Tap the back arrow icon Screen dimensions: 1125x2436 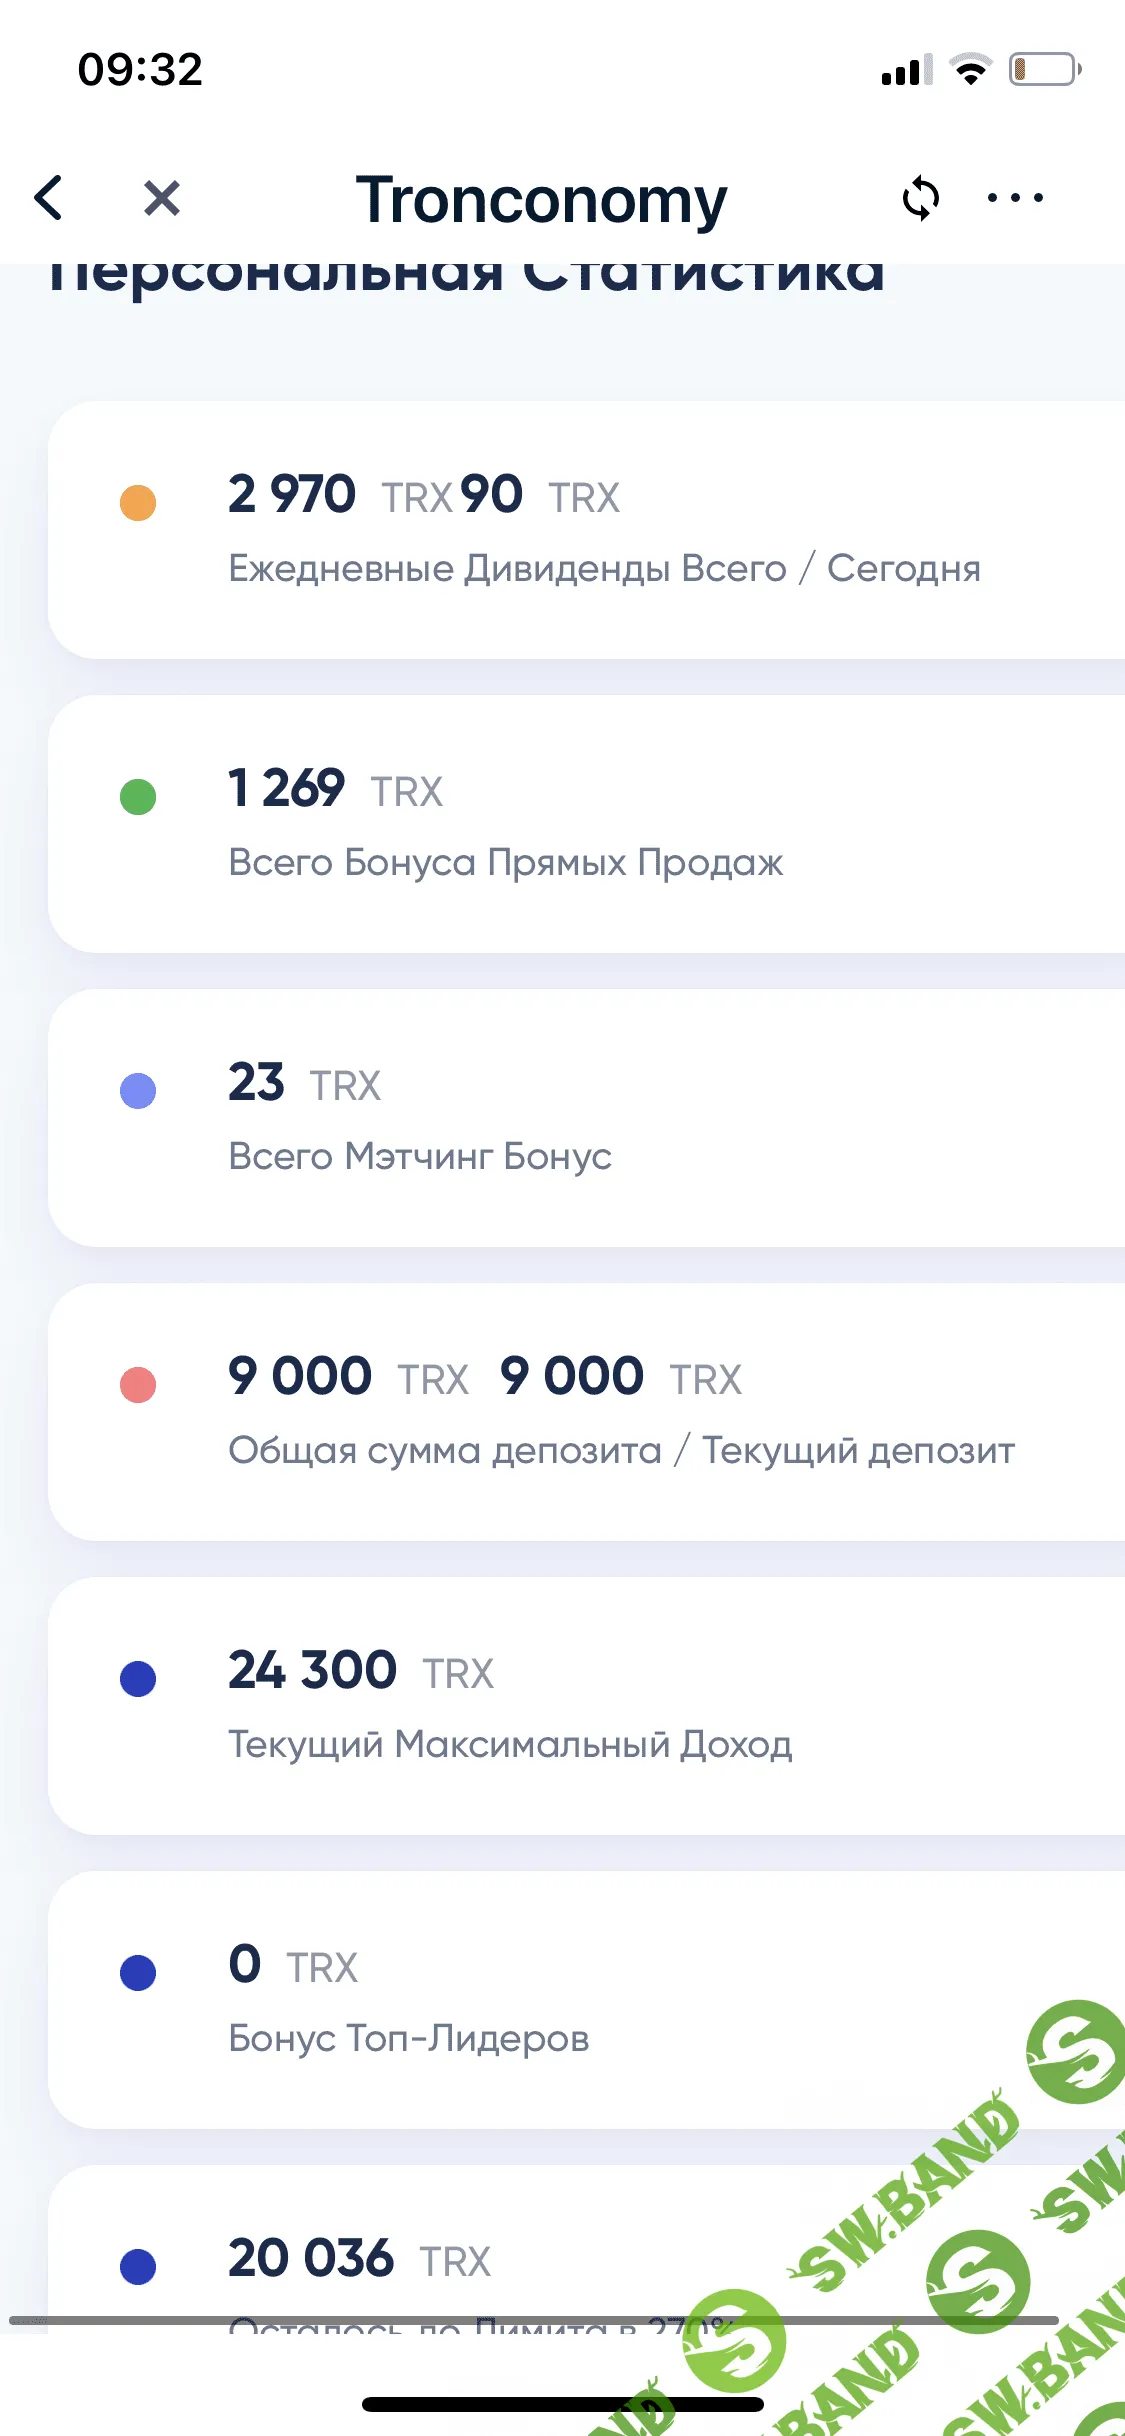49,197
